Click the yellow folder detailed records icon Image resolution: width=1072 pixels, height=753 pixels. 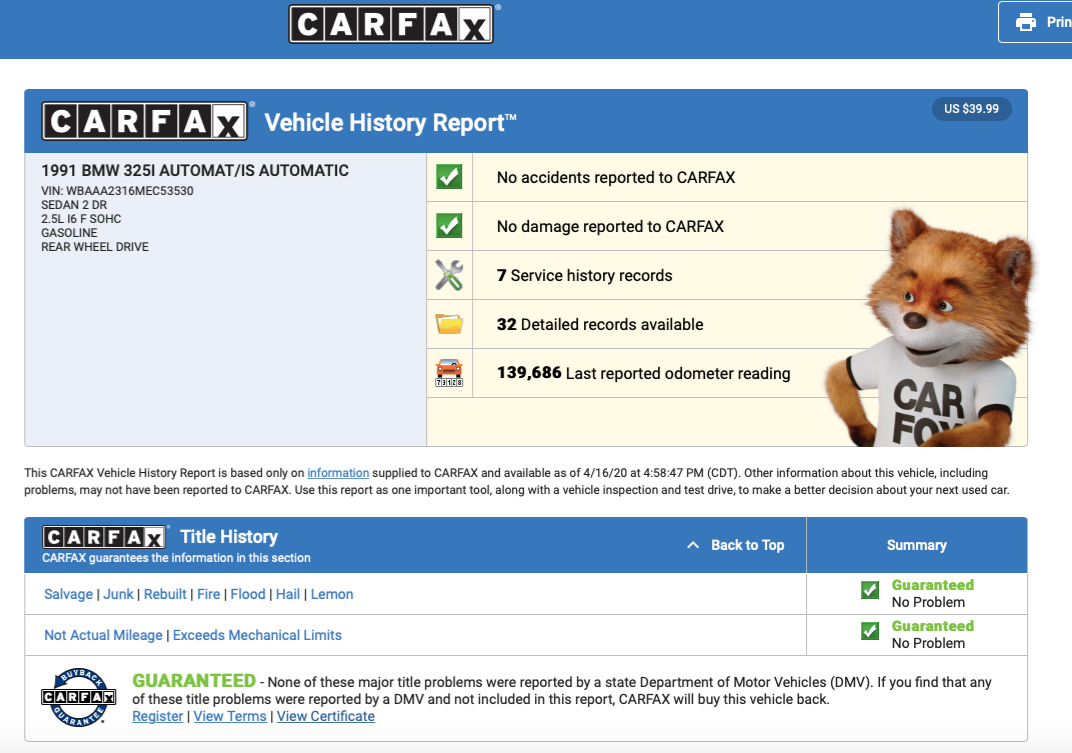click(x=449, y=323)
